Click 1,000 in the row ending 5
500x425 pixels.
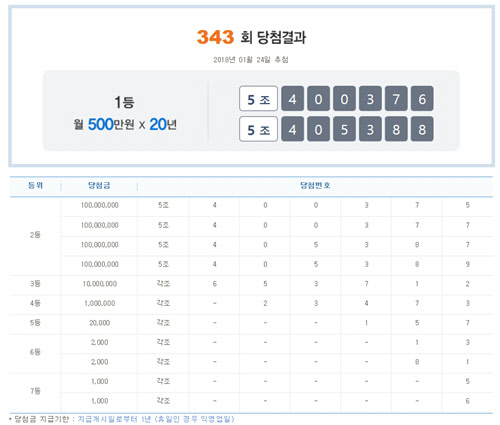click(x=100, y=381)
